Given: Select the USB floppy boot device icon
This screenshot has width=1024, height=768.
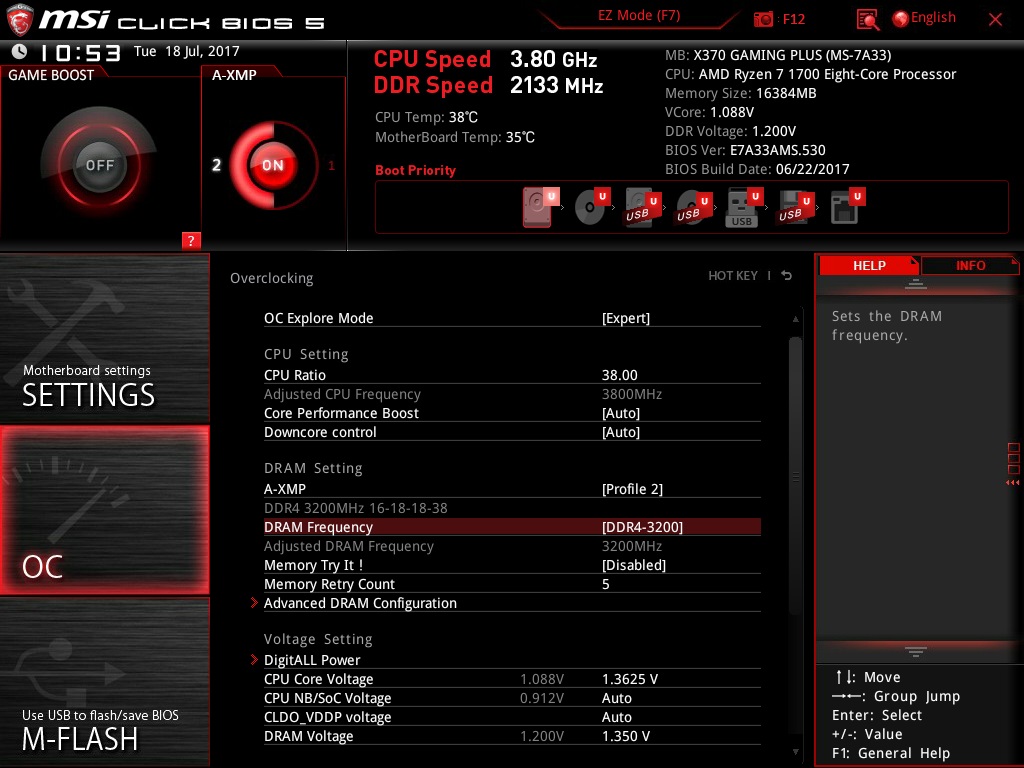Looking at the screenshot, I should coord(795,207).
